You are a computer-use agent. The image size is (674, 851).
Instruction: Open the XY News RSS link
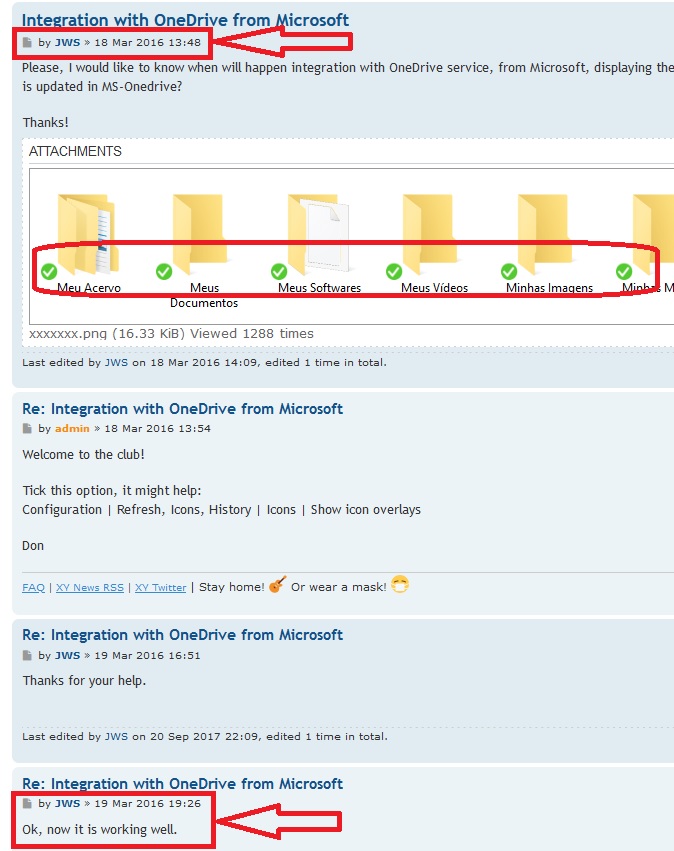[x=90, y=588]
